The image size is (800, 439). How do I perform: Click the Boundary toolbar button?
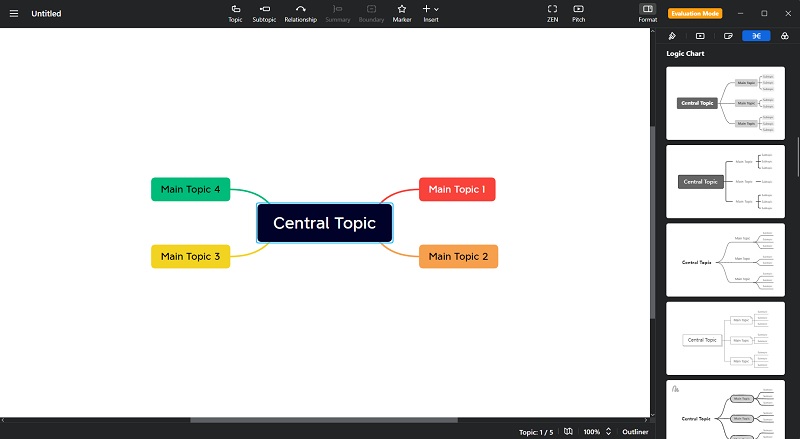371,14
